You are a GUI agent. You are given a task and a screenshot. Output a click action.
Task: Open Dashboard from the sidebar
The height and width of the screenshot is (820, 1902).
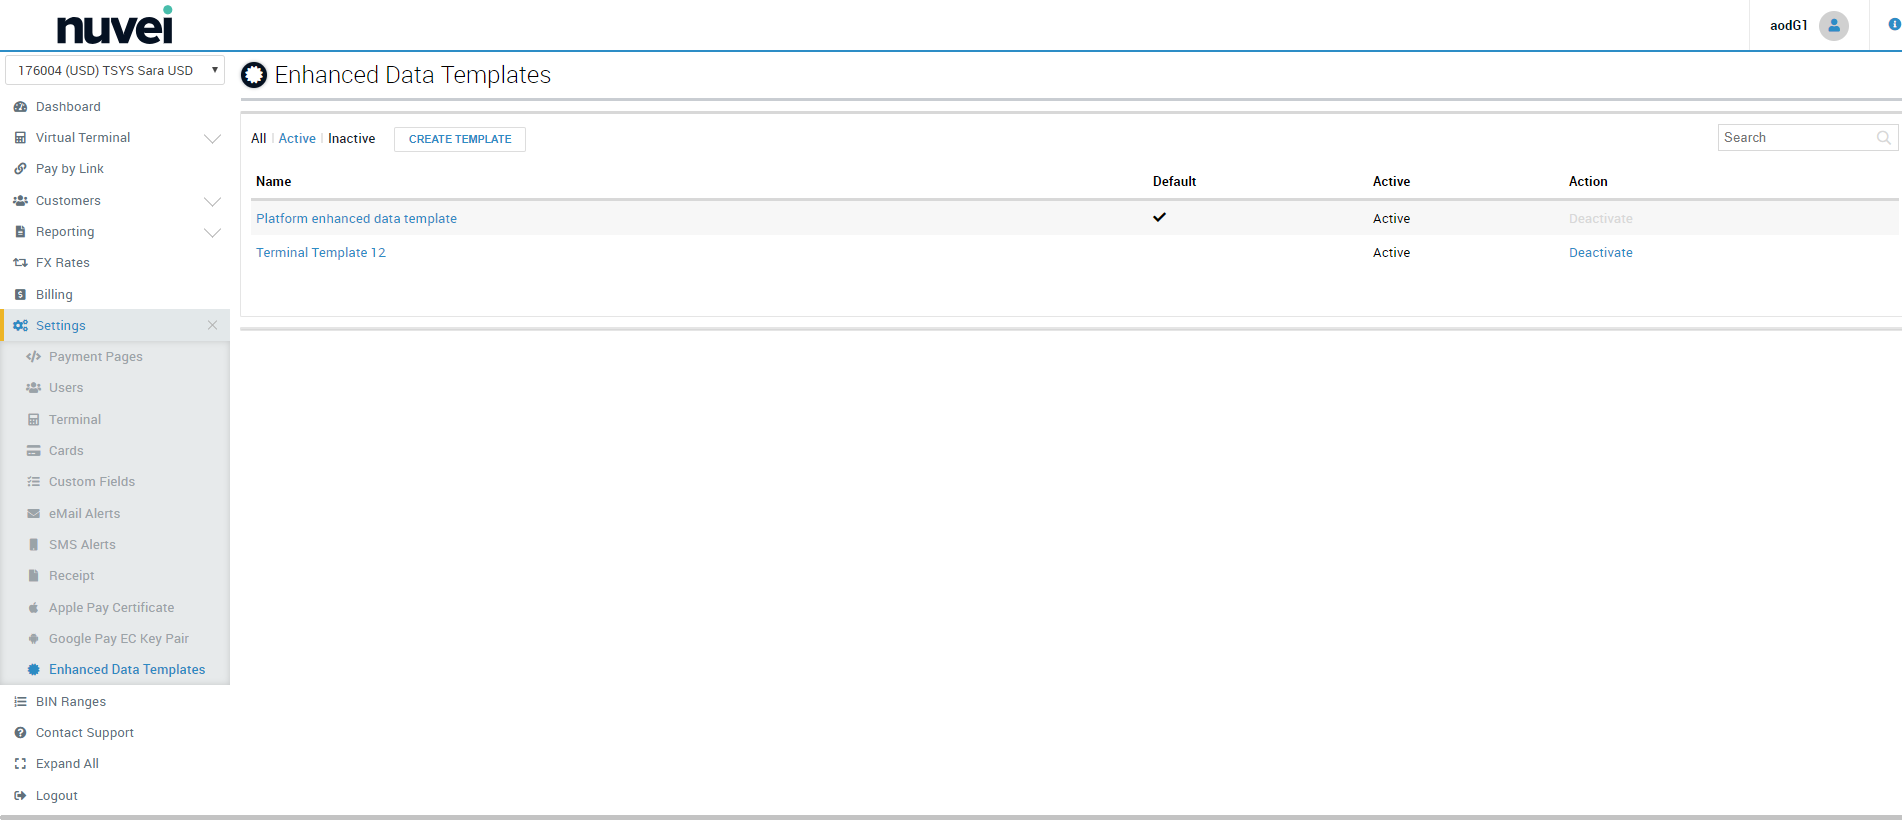pos(68,107)
